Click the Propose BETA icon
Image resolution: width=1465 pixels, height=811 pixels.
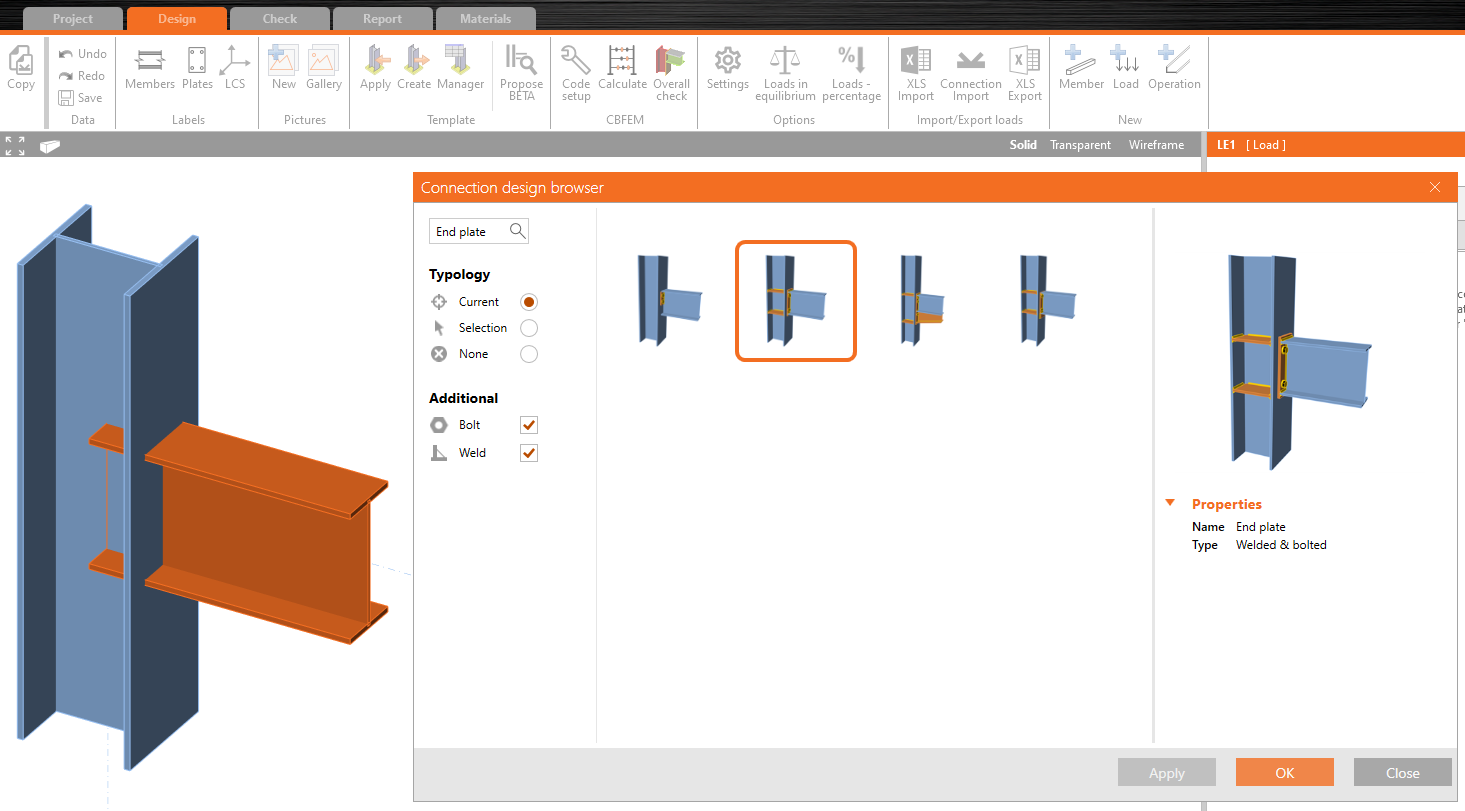click(521, 71)
